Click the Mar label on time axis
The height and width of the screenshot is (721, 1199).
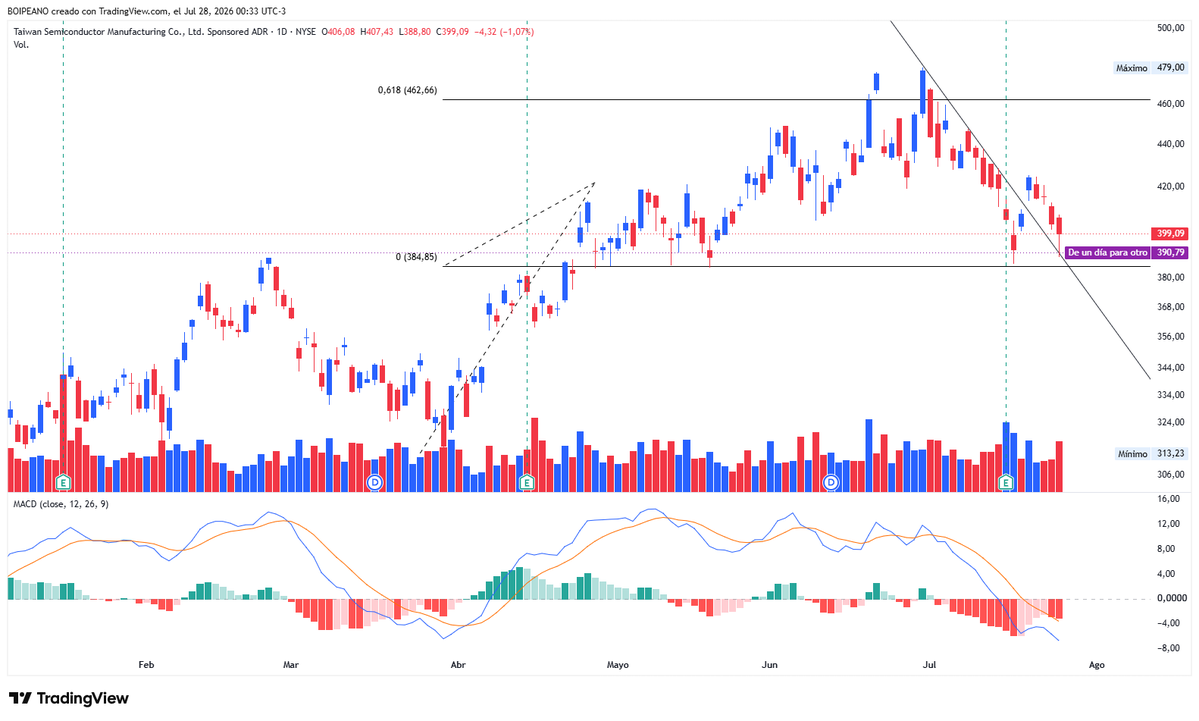(291, 665)
